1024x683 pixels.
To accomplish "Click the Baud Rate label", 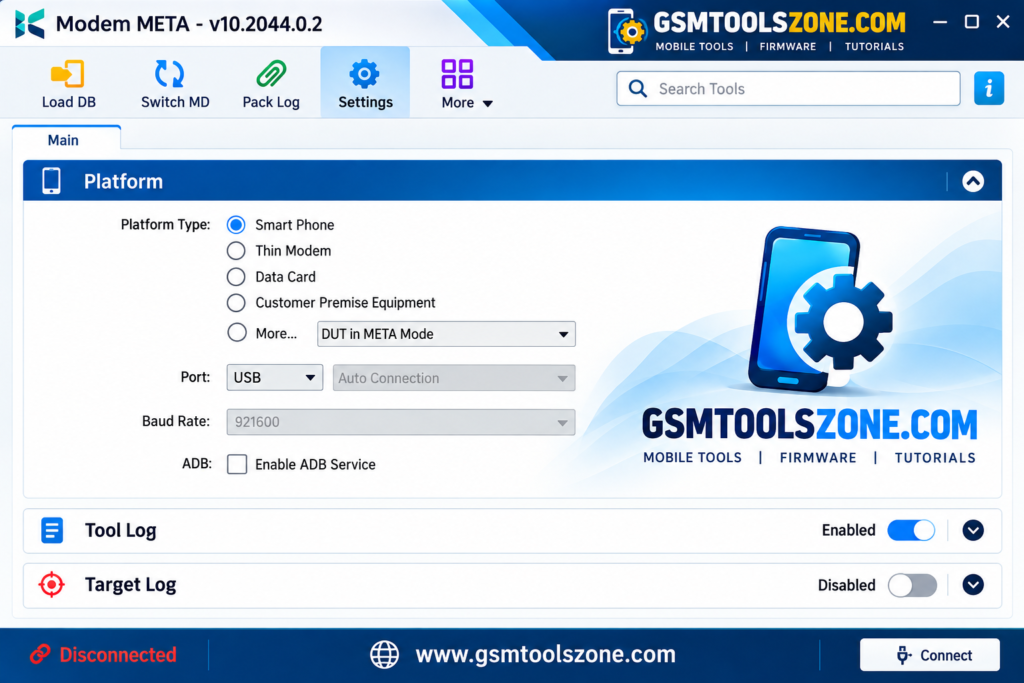I will pos(176,421).
